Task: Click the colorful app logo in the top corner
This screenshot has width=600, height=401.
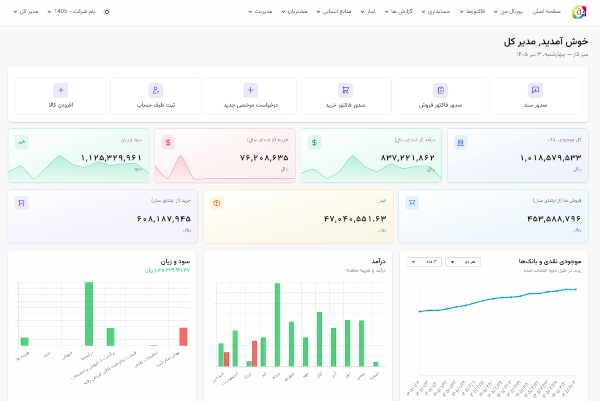Action: coord(579,12)
